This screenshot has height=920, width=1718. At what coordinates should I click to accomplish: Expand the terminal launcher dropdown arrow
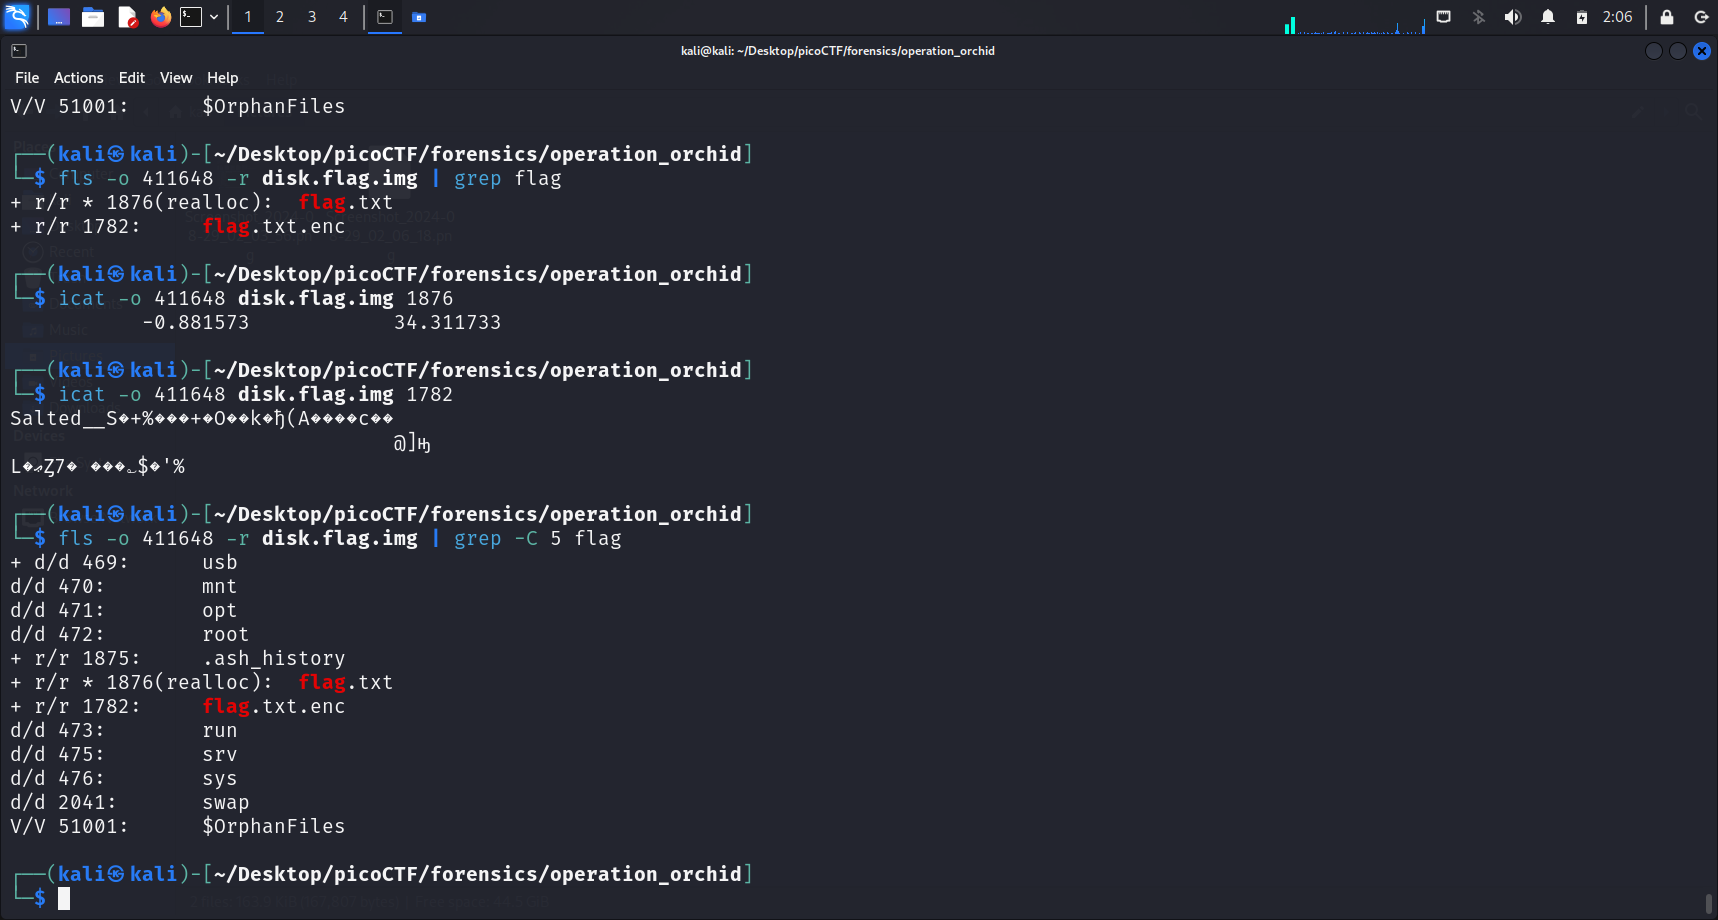tap(214, 17)
